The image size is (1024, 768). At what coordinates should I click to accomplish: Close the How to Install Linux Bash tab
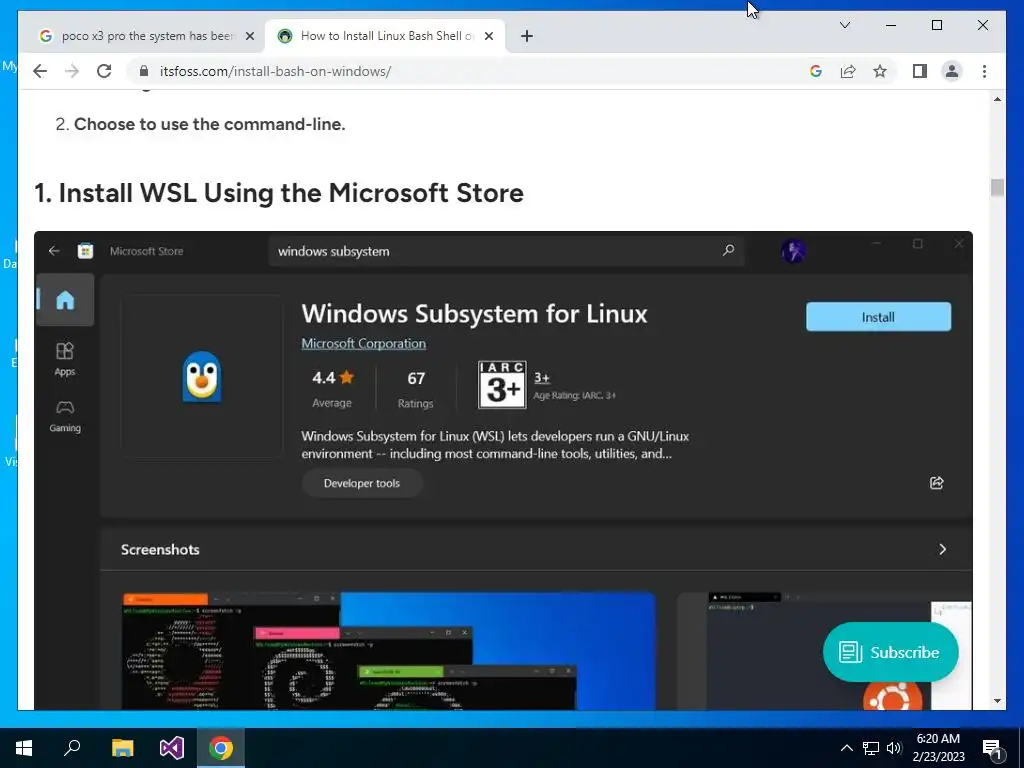coord(488,36)
